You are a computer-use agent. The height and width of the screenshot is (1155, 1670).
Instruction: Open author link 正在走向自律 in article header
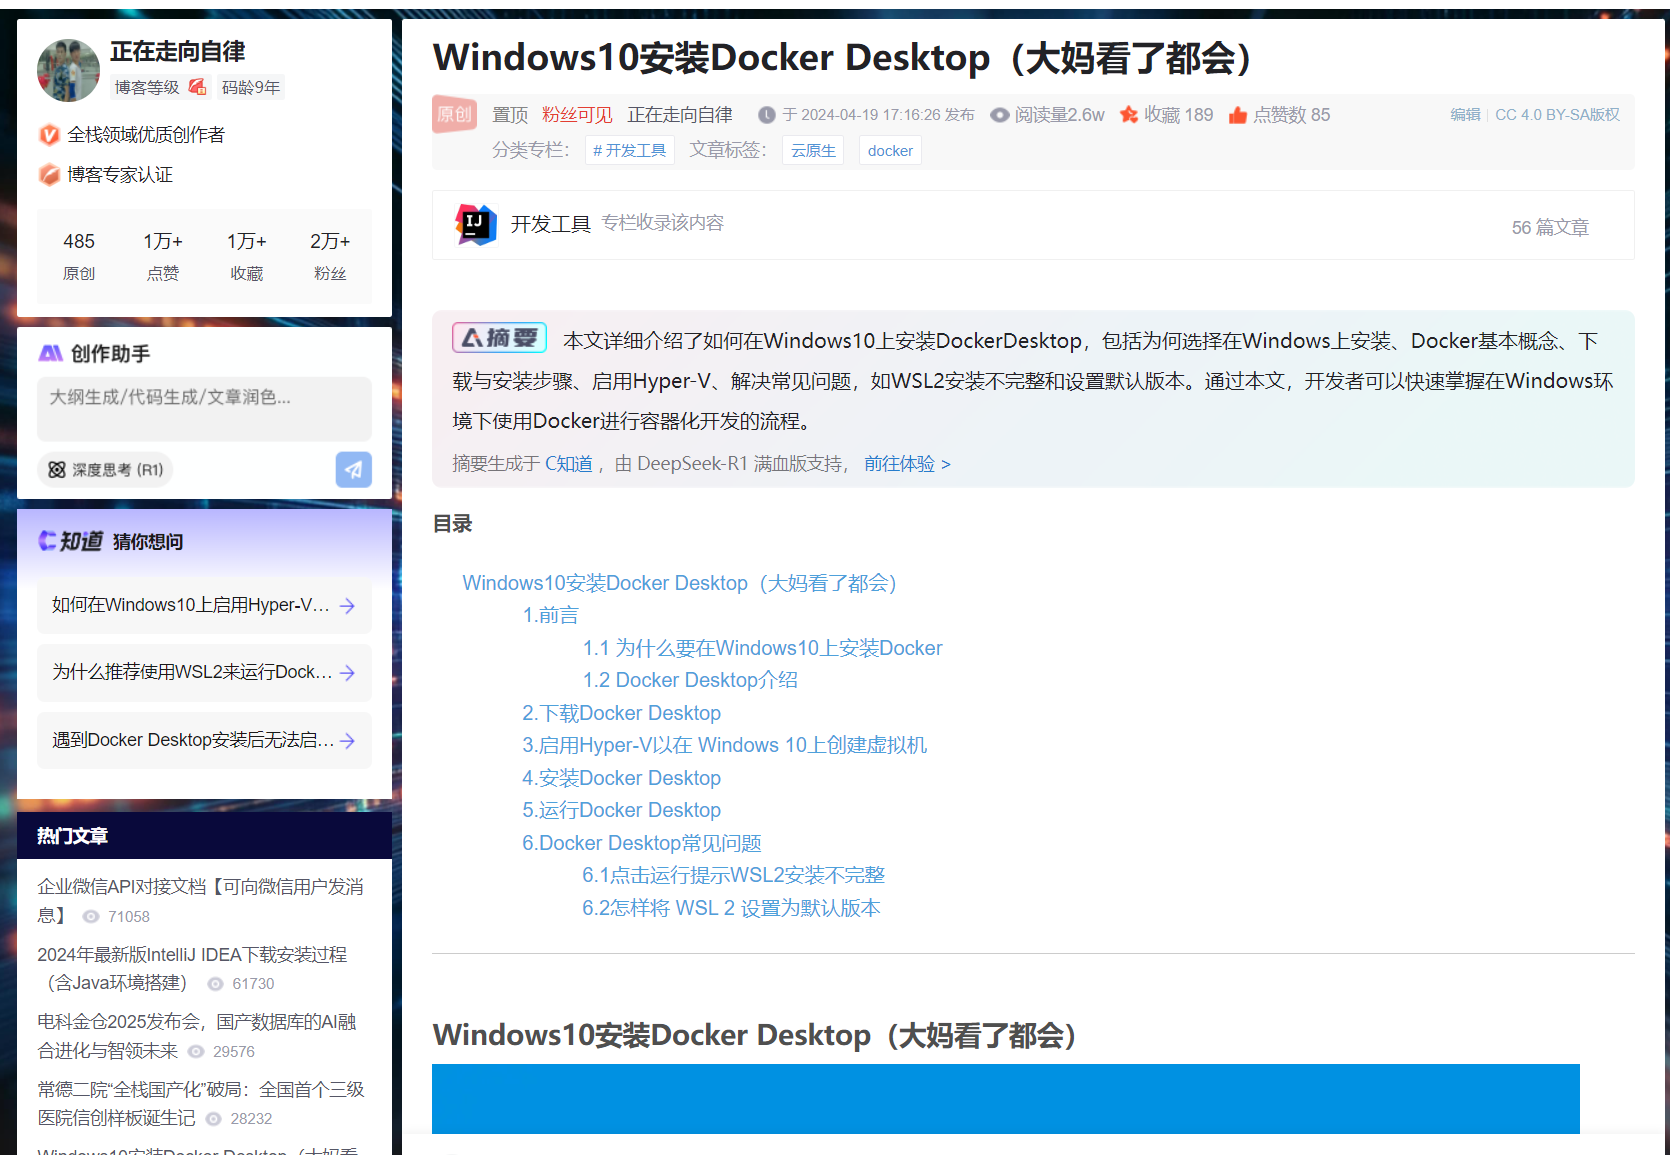point(680,115)
